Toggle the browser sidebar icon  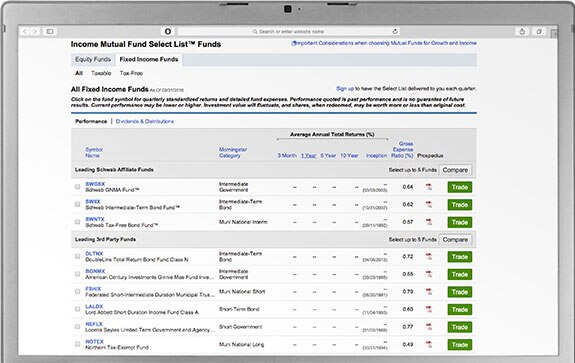[x=50, y=32]
